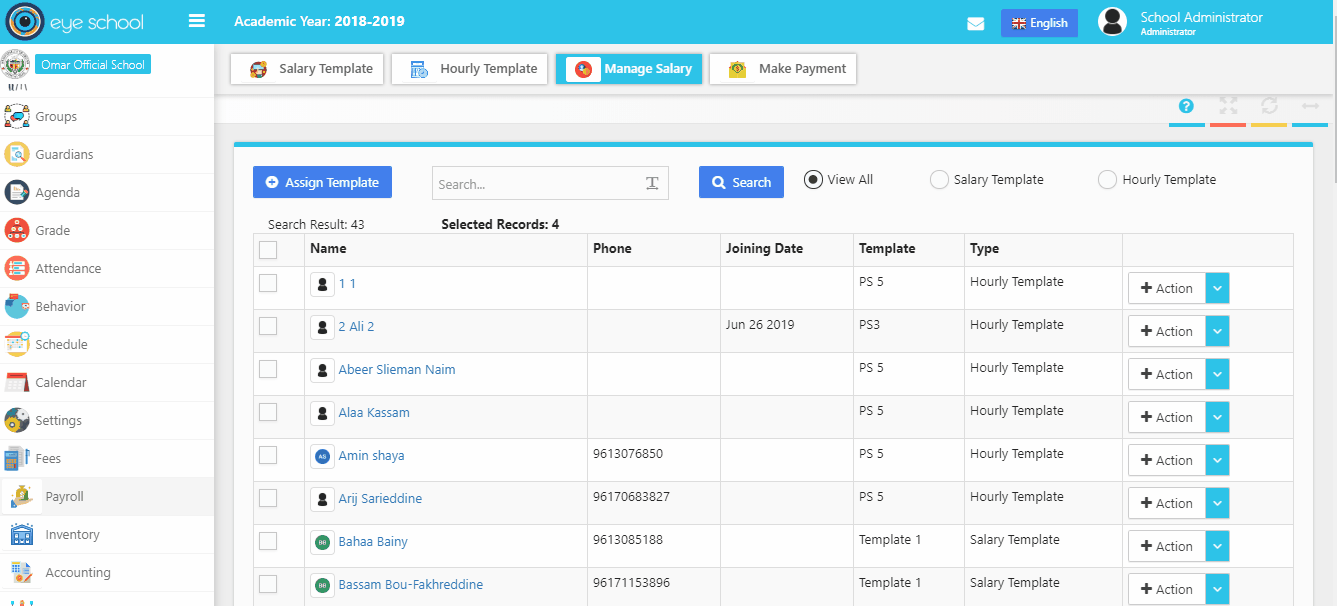Click the blue Search button
The height and width of the screenshot is (606, 1337).
(x=741, y=182)
